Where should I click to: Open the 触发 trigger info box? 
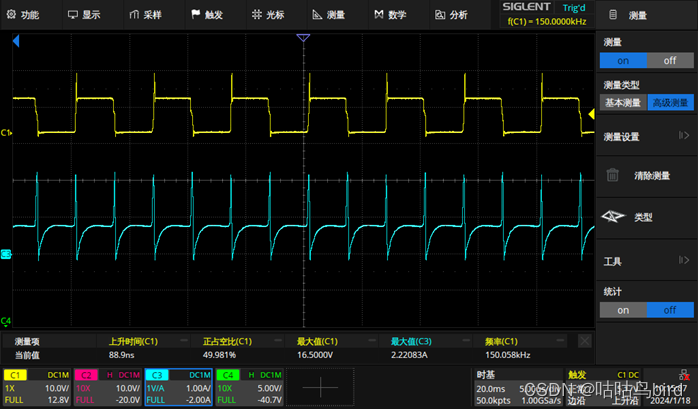coord(603,387)
